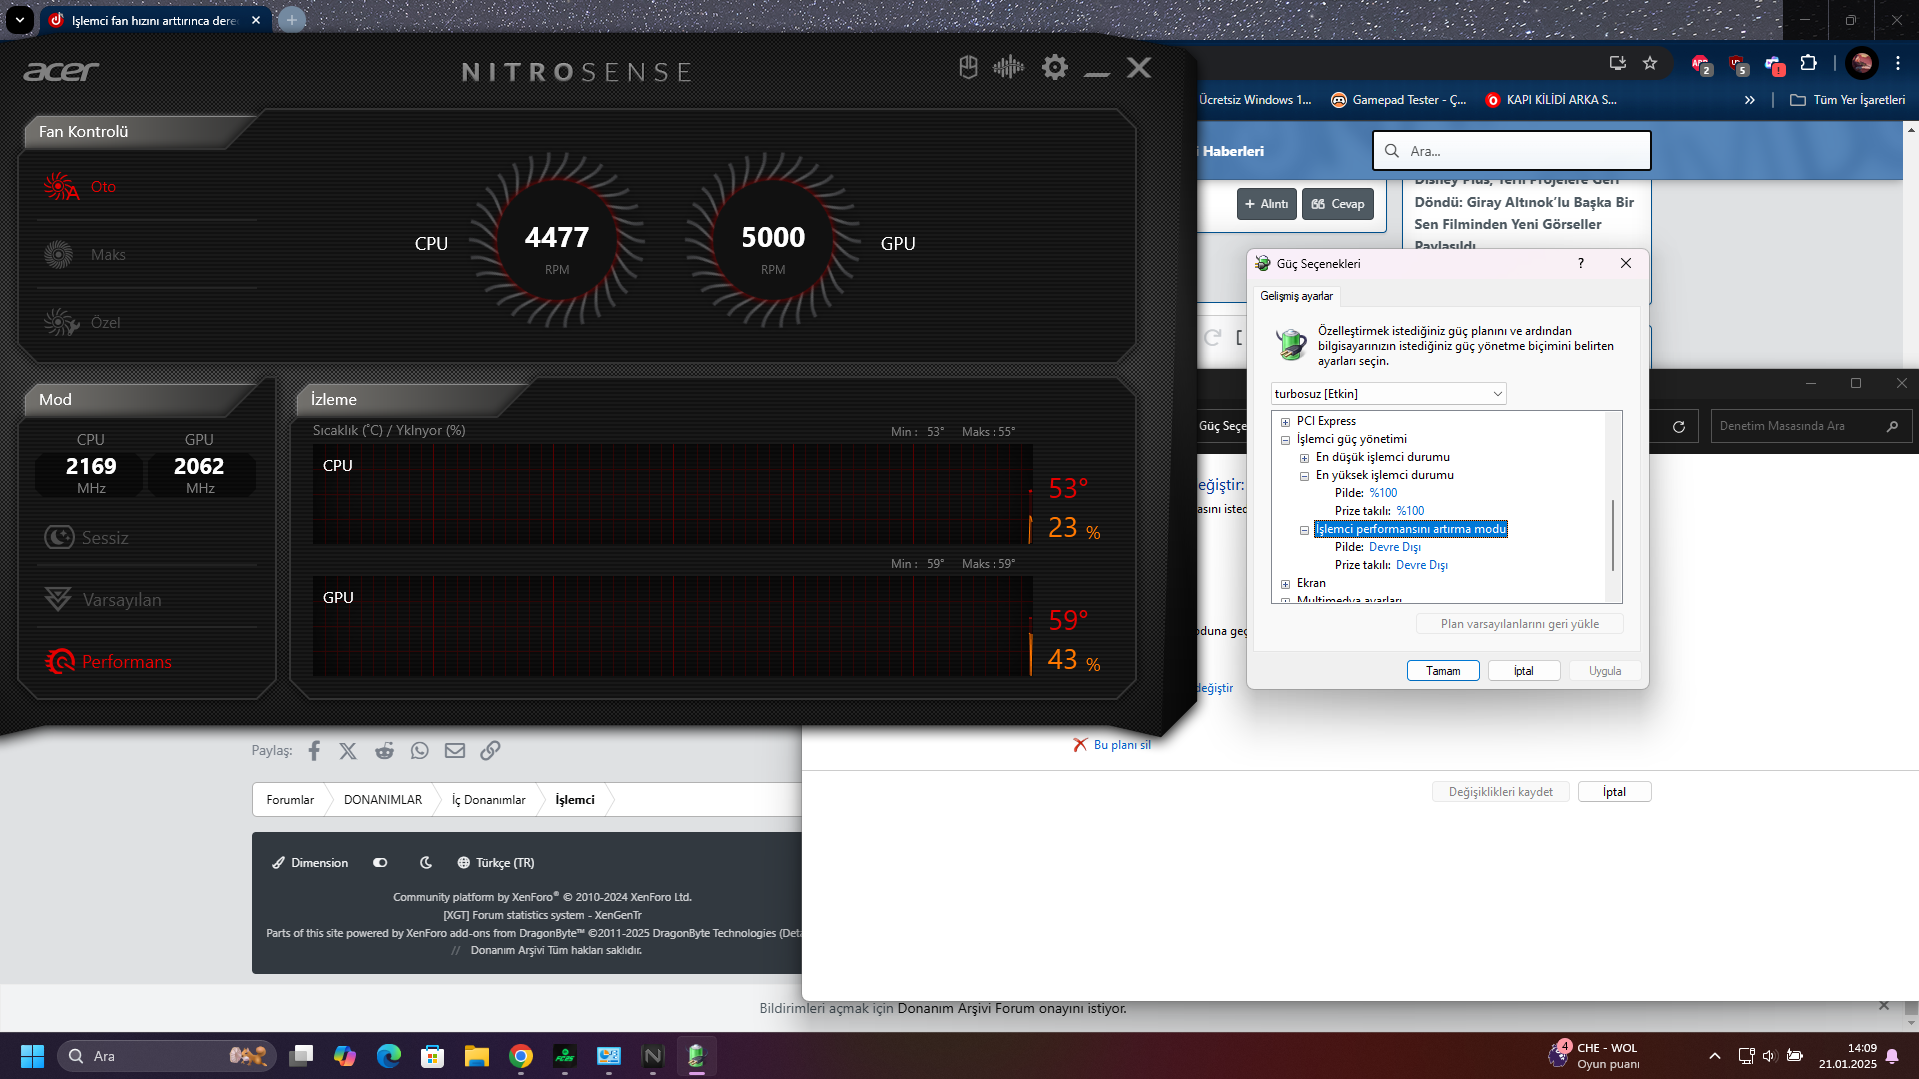Collapse En yüksek işlemci durumu node
Image resolution: width=1919 pixels, height=1079 pixels.
click(1304, 476)
